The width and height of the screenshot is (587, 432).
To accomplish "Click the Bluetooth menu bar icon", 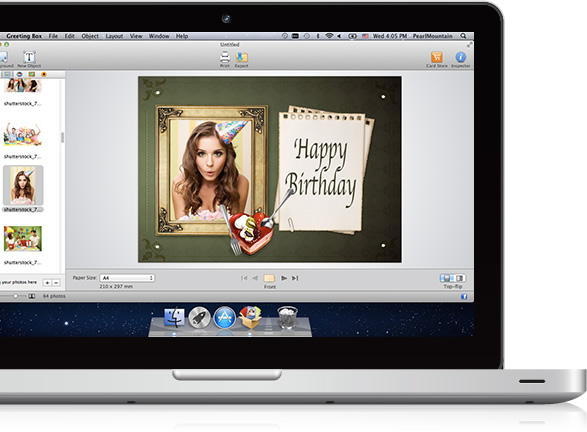I will click(x=318, y=36).
